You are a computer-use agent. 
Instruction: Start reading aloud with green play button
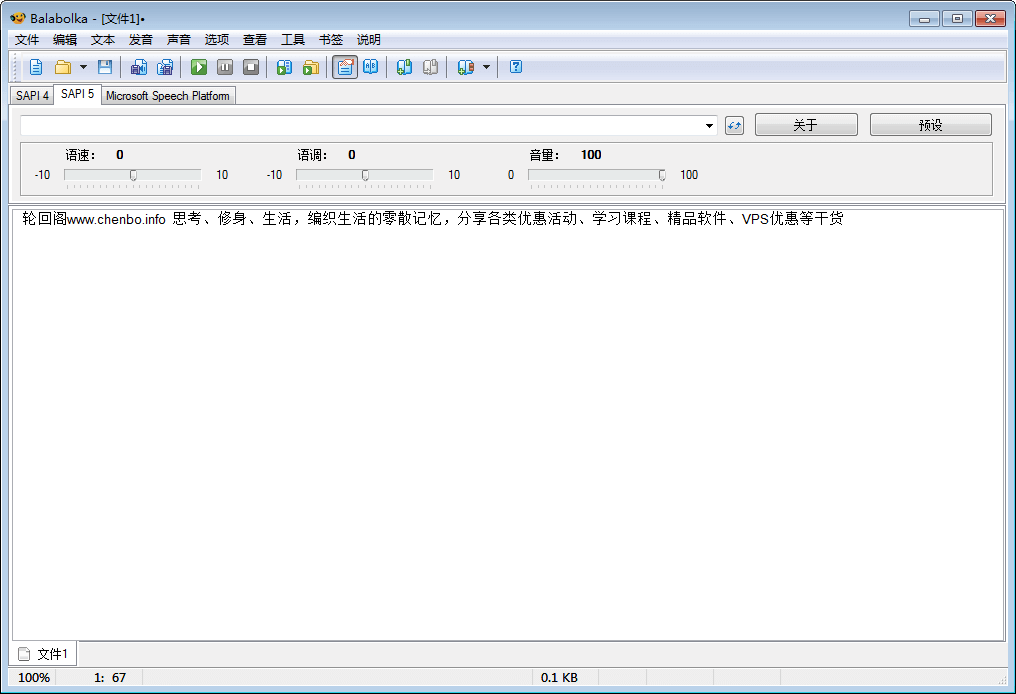click(199, 67)
